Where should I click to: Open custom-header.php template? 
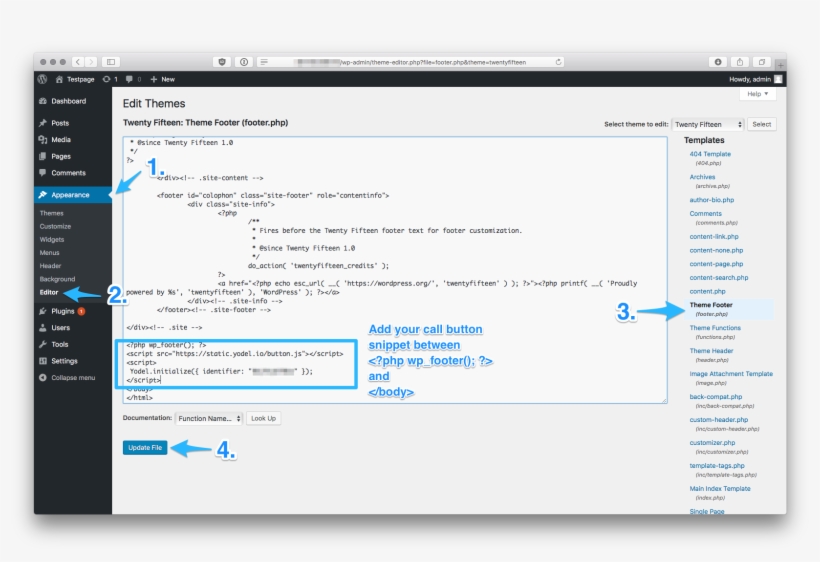(719, 420)
